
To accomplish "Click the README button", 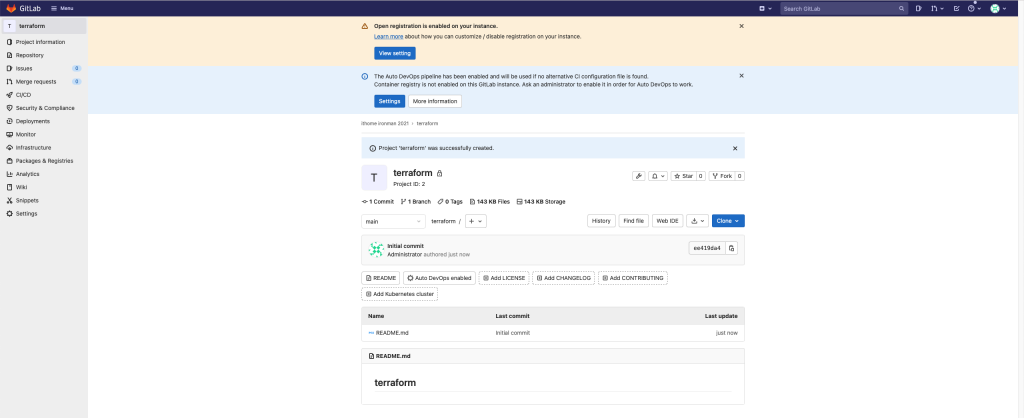I will tap(381, 278).
